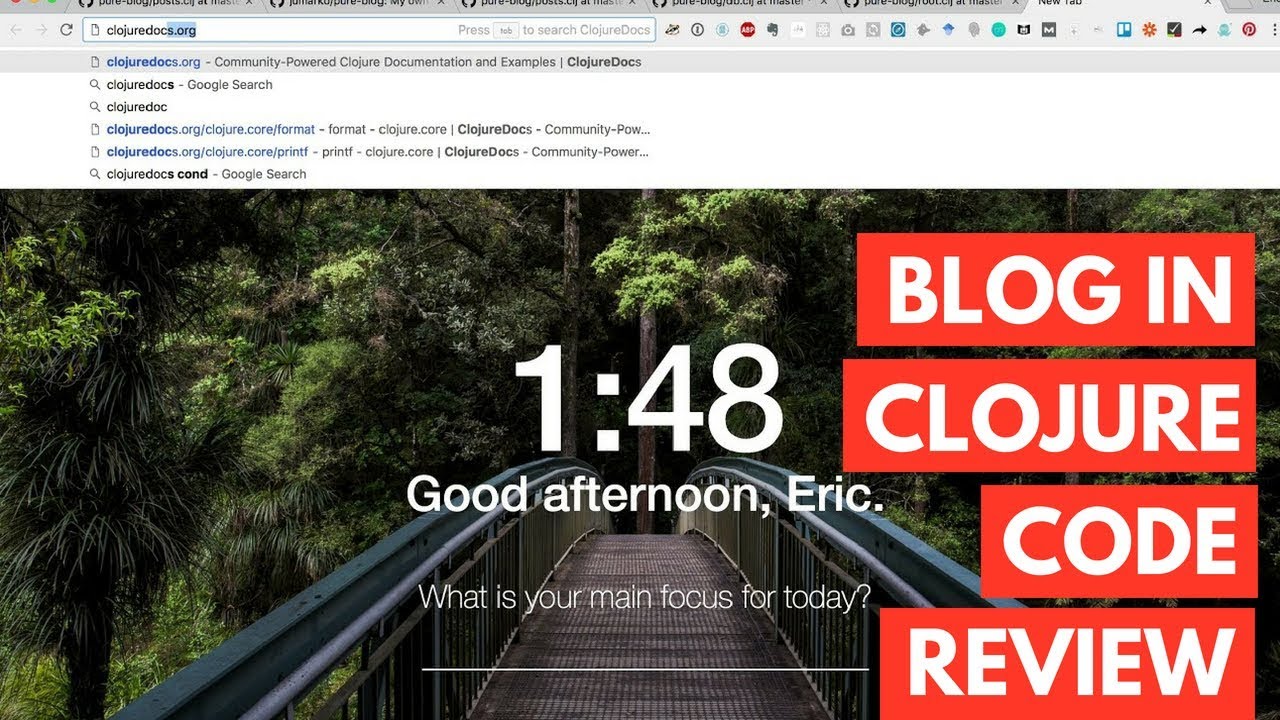Close the New Tab tab
Image resolution: width=1280 pixels, height=720 pixels.
tap(1207, 4)
